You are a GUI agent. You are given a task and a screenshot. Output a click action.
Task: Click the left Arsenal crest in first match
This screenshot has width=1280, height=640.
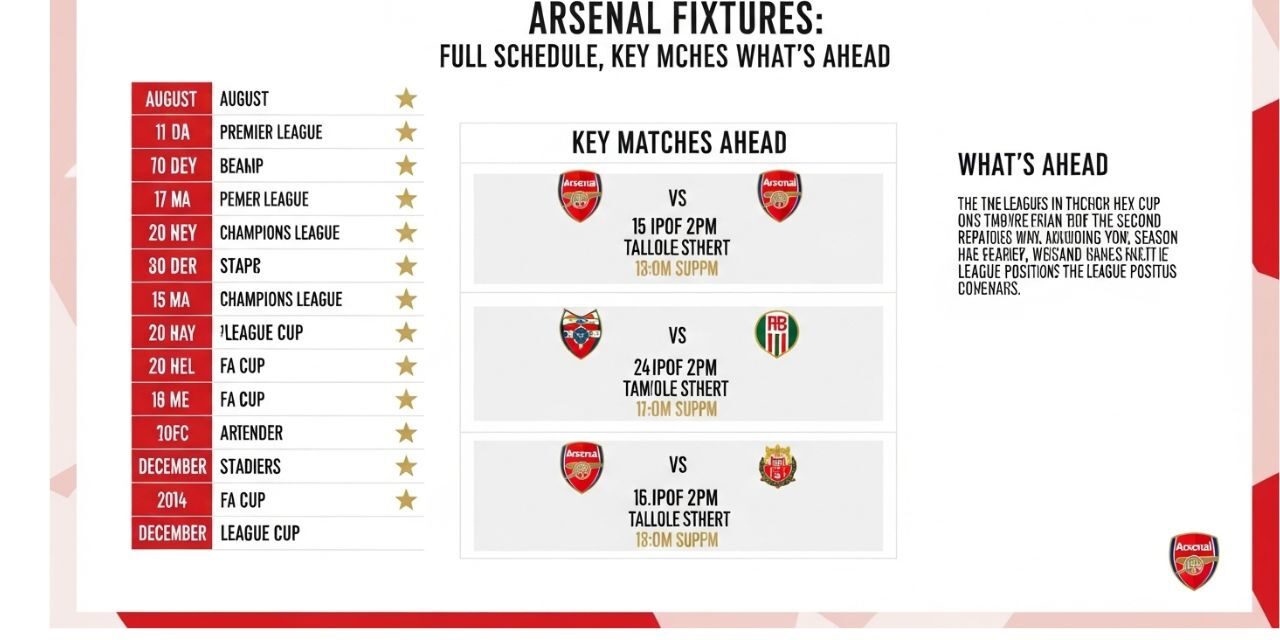(x=579, y=196)
